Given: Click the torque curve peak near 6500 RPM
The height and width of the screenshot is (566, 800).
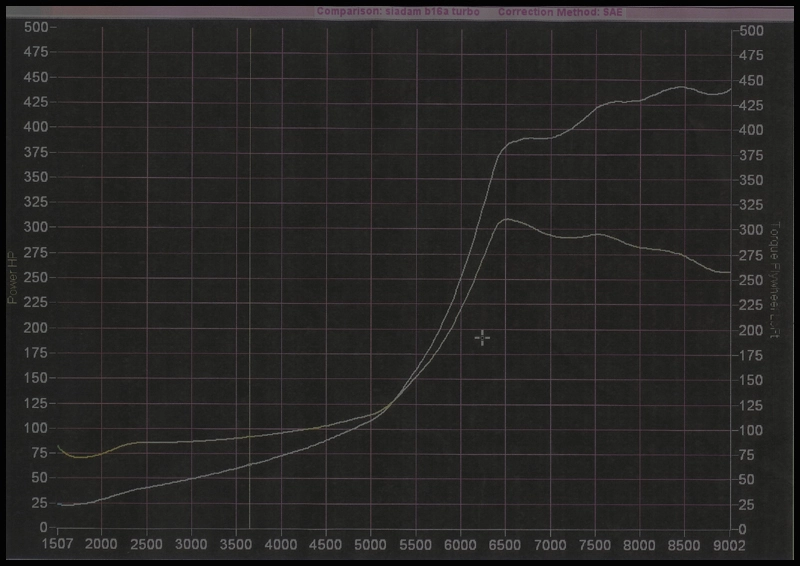Looking at the screenshot, I should [506, 219].
